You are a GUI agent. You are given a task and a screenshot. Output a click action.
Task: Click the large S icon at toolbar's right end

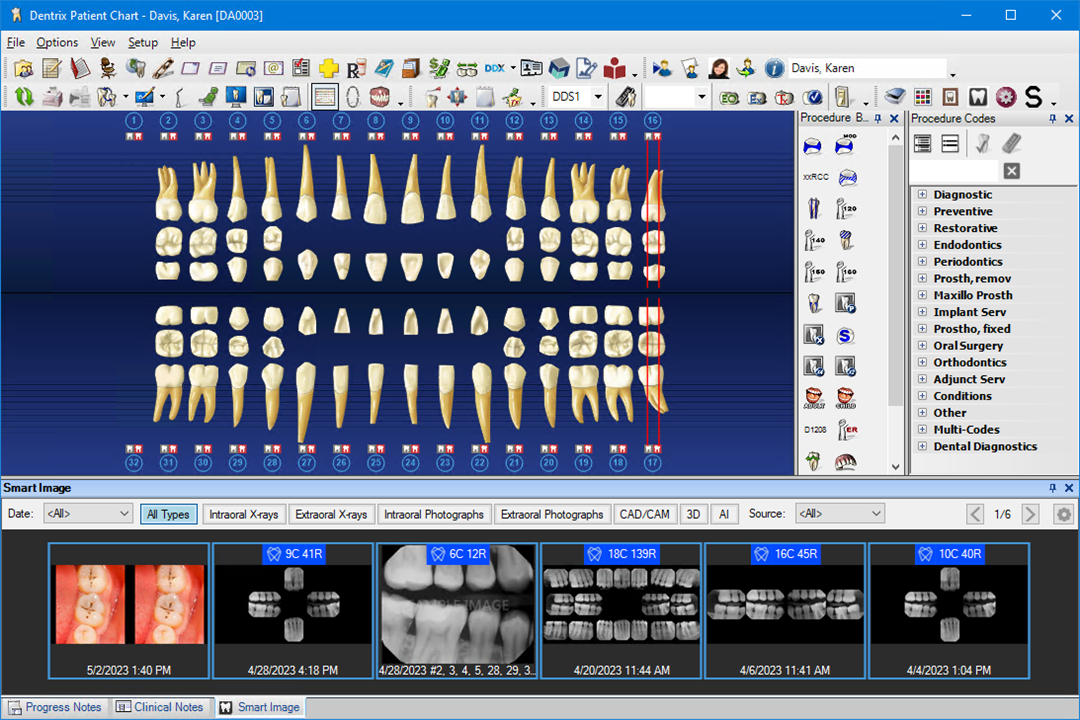pyautogui.click(x=1032, y=97)
